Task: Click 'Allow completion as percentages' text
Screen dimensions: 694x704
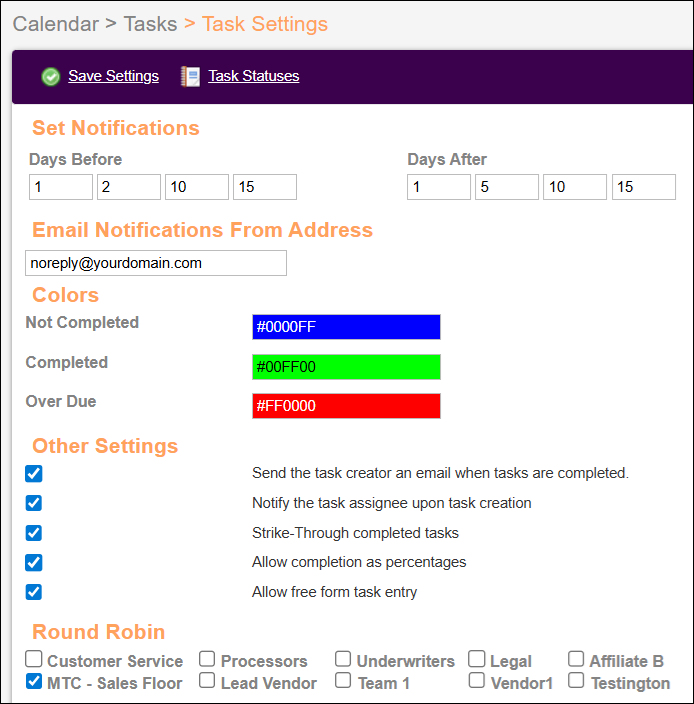Action: (x=359, y=562)
